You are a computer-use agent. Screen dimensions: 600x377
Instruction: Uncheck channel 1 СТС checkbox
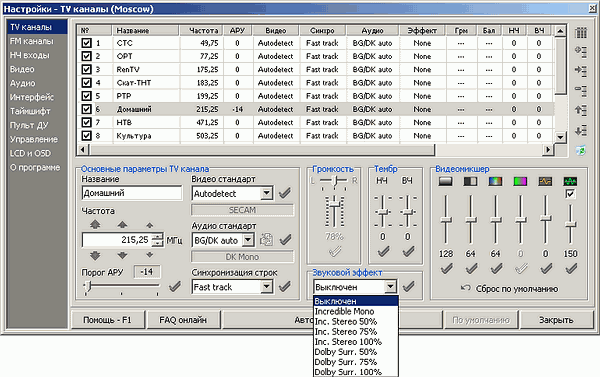coord(86,43)
